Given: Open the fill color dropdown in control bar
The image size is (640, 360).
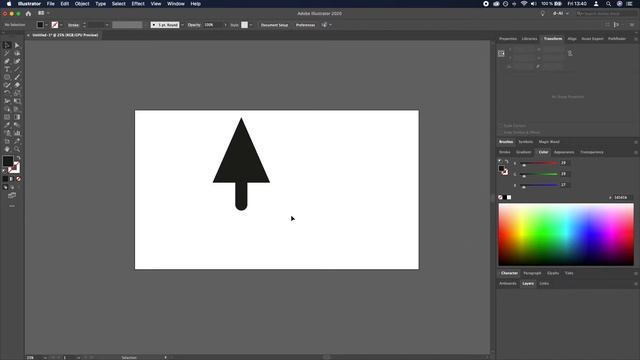Looking at the screenshot, I should [x=46, y=25].
